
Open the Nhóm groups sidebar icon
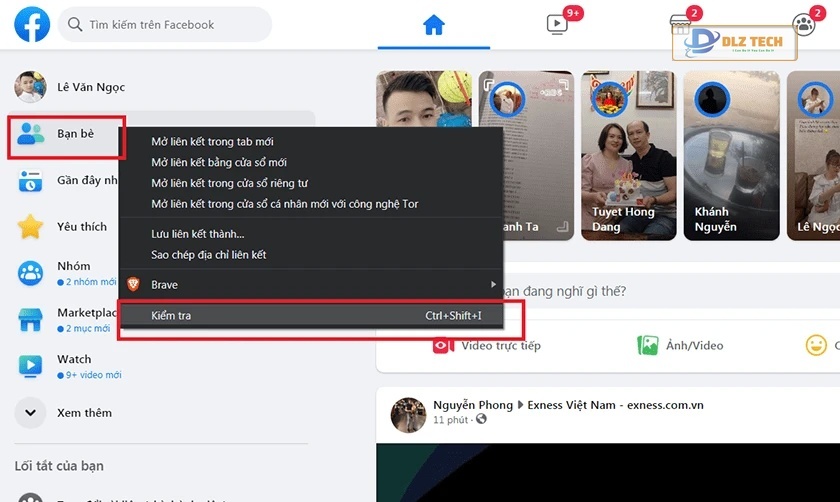(31, 273)
